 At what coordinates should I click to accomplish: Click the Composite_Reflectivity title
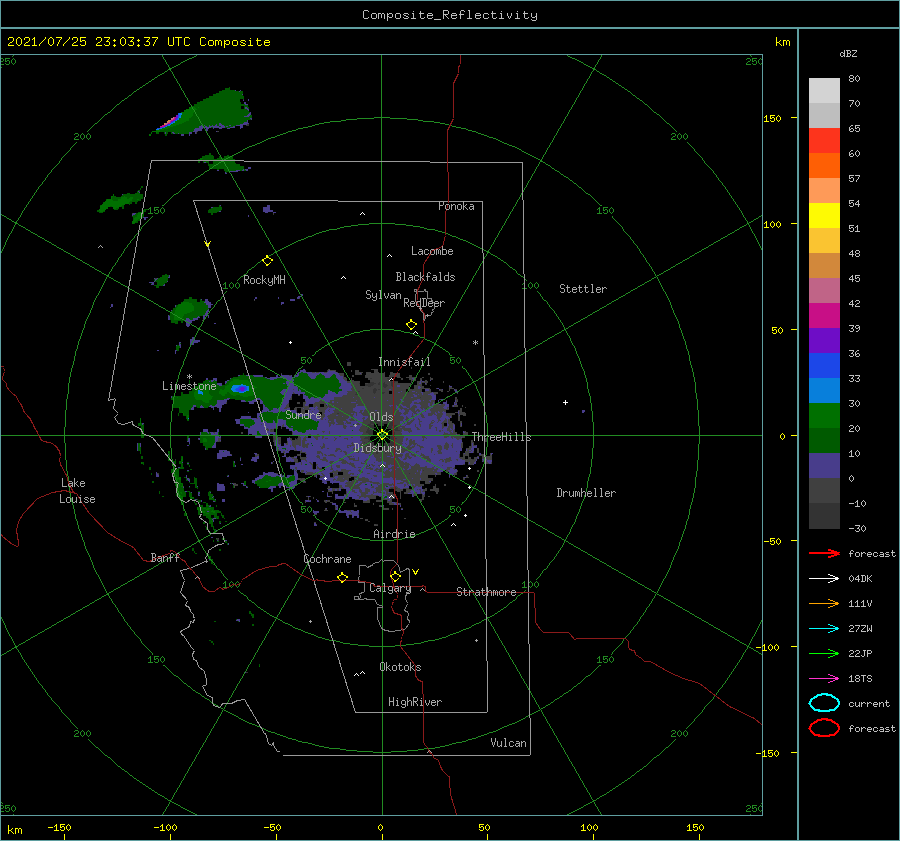pyautogui.click(x=449, y=15)
